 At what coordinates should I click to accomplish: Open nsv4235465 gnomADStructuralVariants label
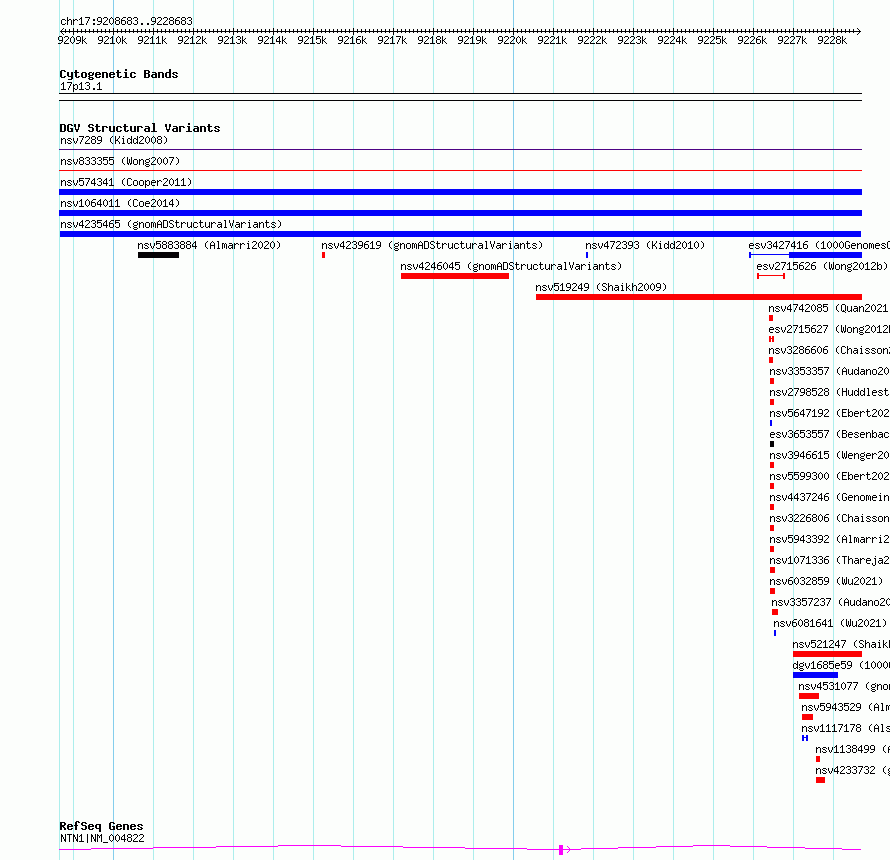click(171, 224)
